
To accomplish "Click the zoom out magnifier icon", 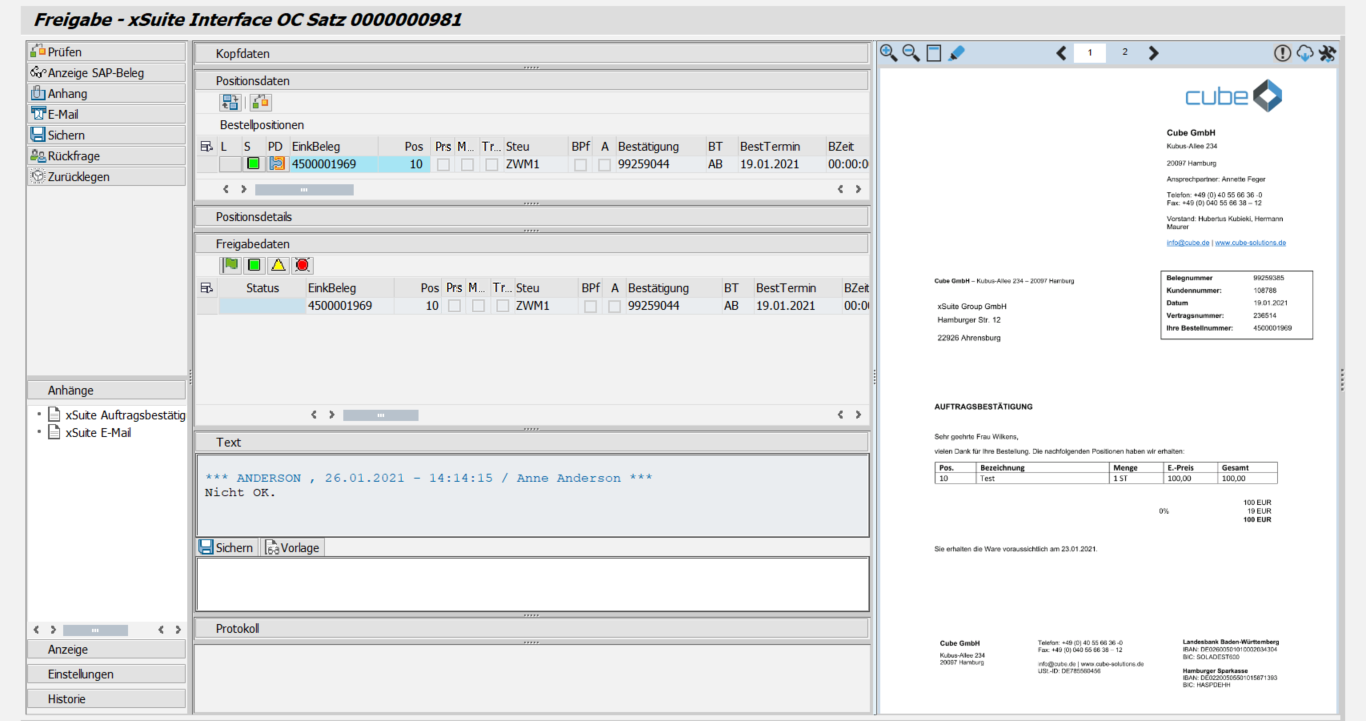I will (911, 53).
